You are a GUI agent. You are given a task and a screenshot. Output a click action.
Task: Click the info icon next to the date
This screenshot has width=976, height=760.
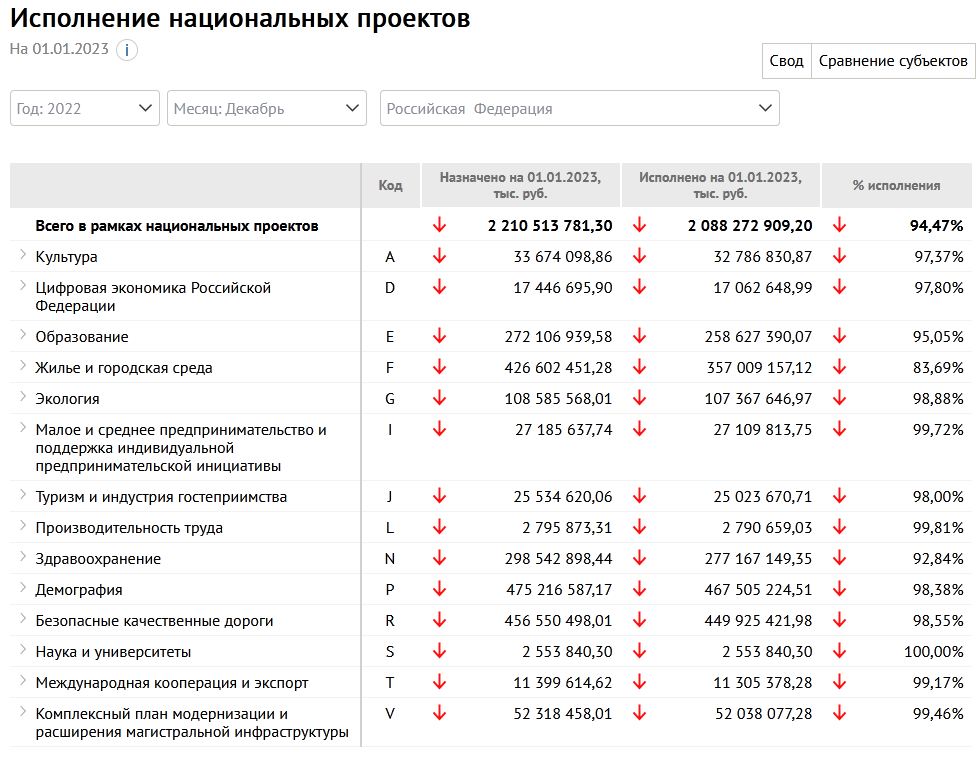pyautogui.click(x=127, y=50)
